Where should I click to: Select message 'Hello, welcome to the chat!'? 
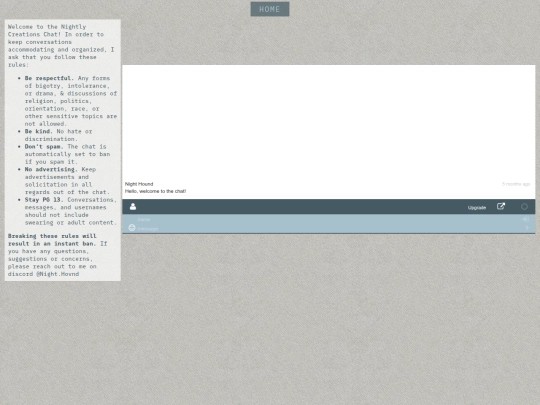click(155, 191)
